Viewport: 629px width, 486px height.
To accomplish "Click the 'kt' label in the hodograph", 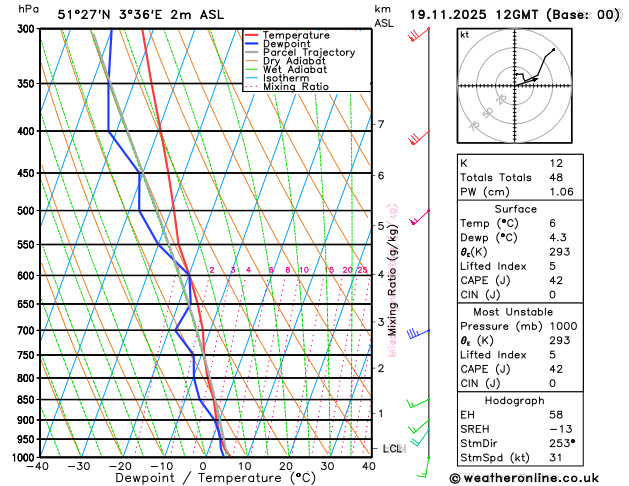I will coord(465,35).
